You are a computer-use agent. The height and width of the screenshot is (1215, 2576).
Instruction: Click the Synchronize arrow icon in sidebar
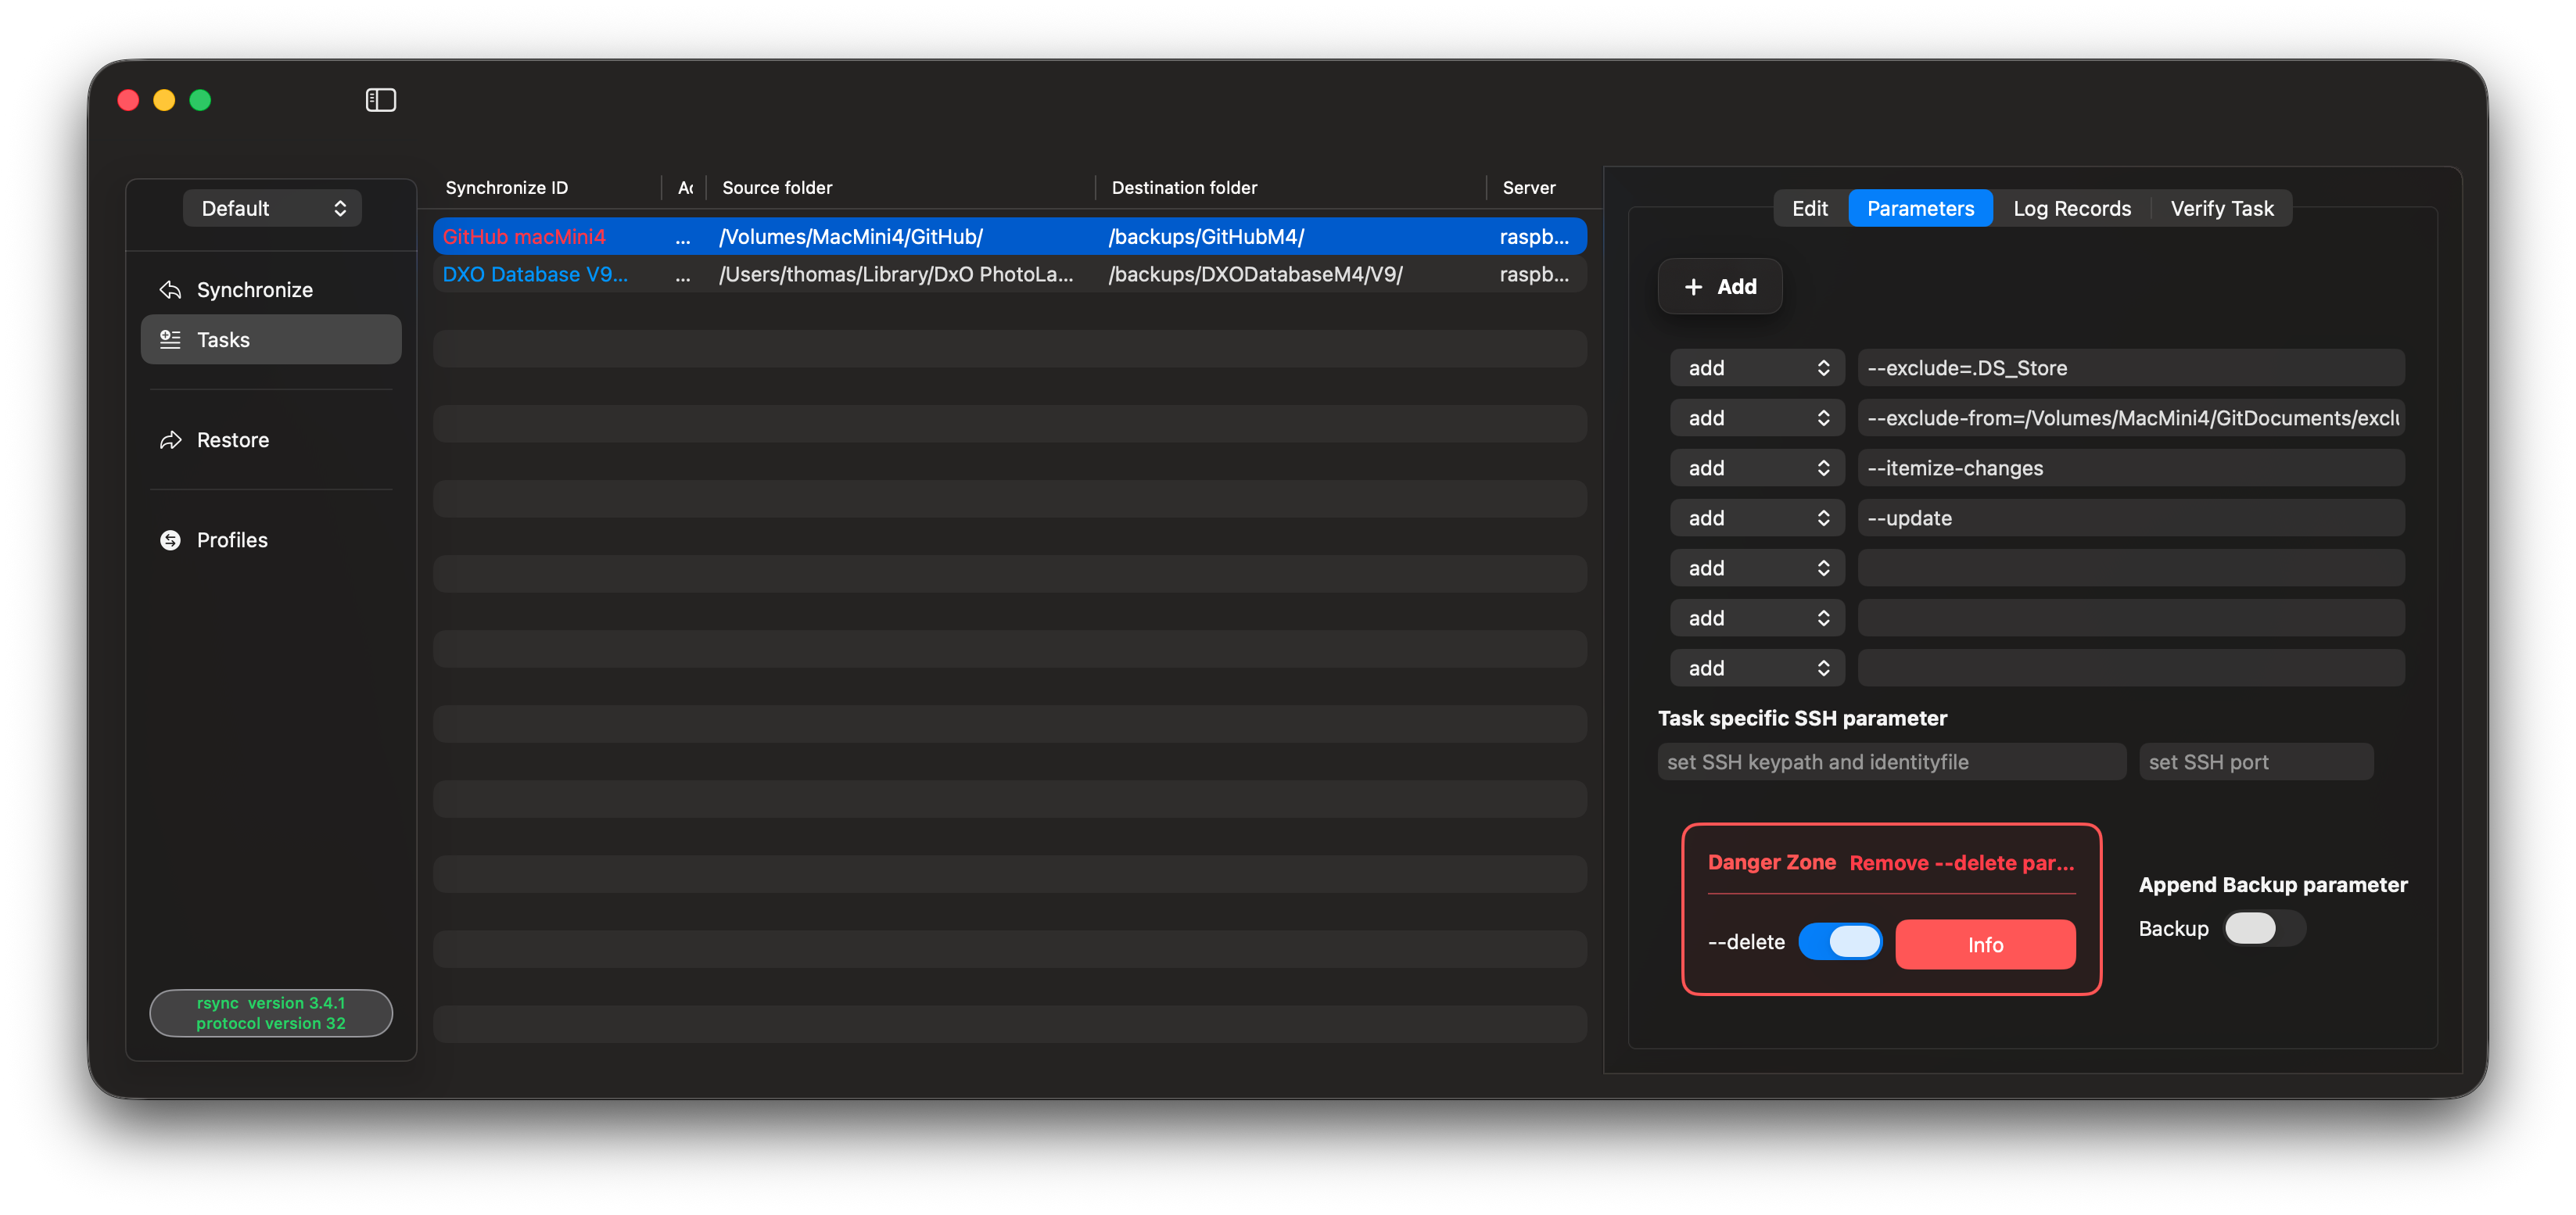[170, 290]
